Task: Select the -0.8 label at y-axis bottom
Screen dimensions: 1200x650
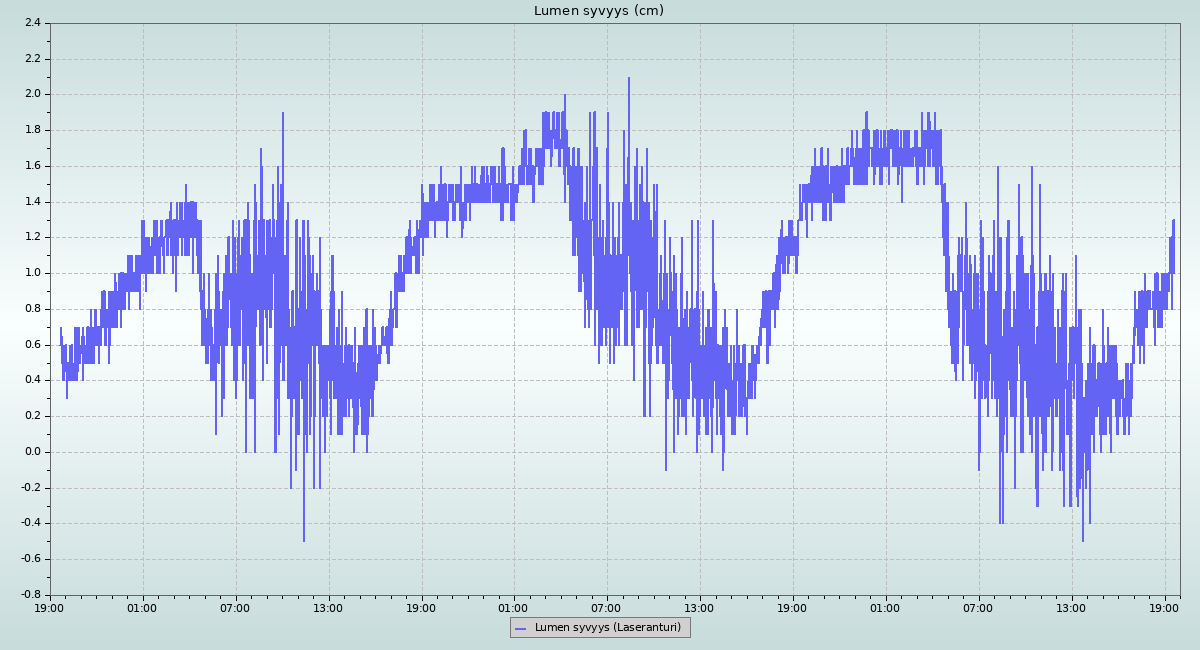Action: 30,595
